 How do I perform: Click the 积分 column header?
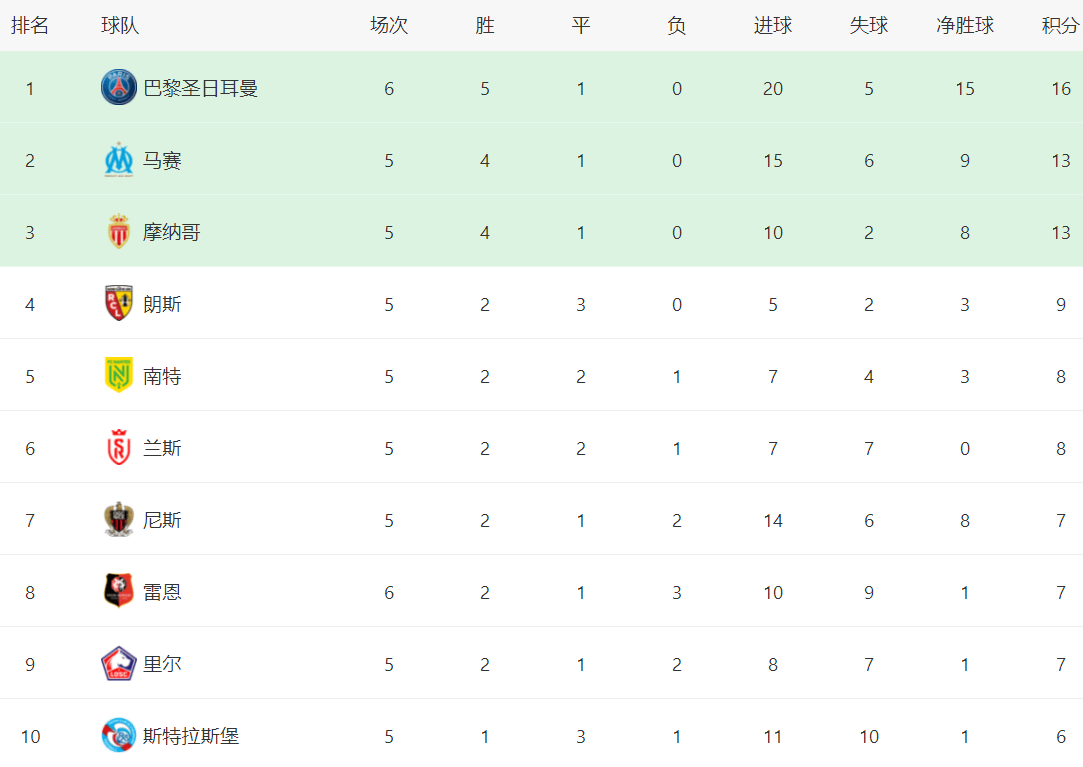[x=1060, y=26]
